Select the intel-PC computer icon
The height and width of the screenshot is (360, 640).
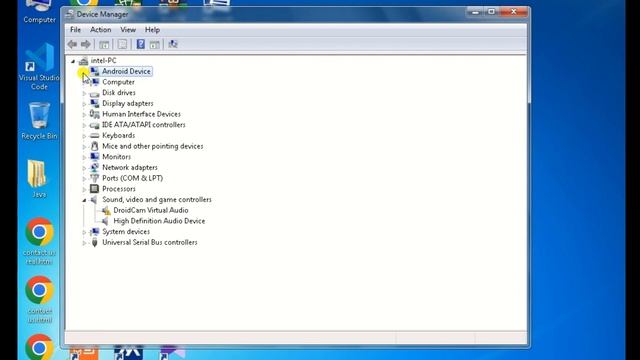[x=83, y=61]
